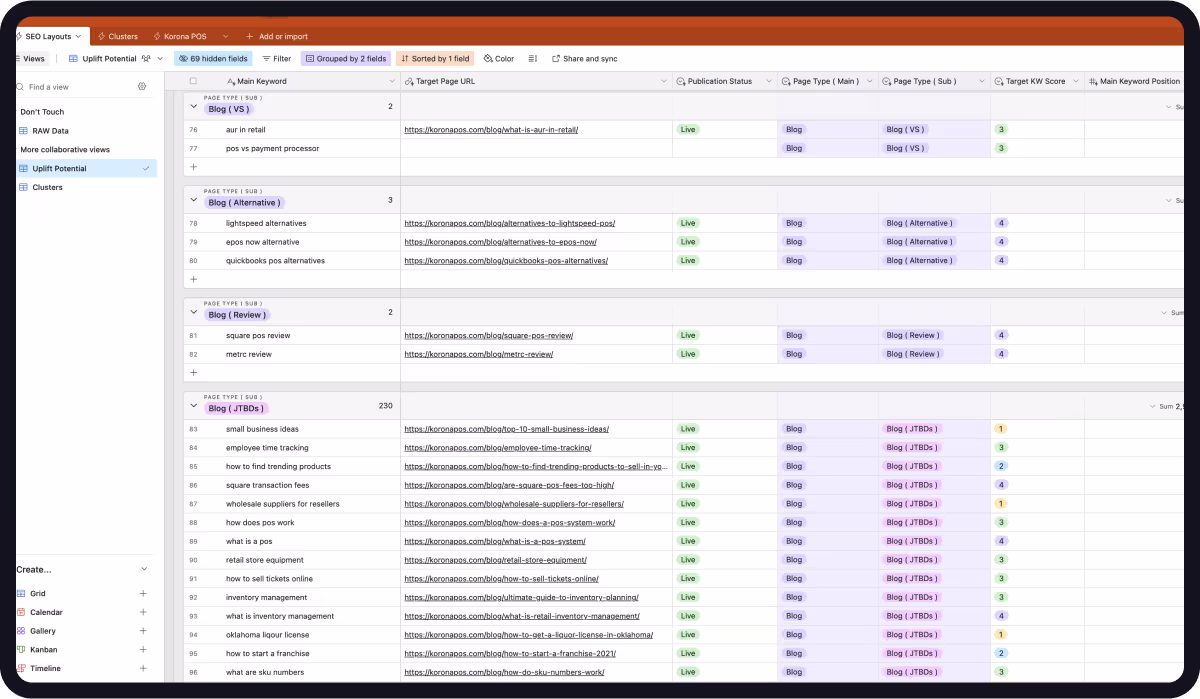Click the row height icon
Viewport: 1200px width, 699px height.
point(532,59)
